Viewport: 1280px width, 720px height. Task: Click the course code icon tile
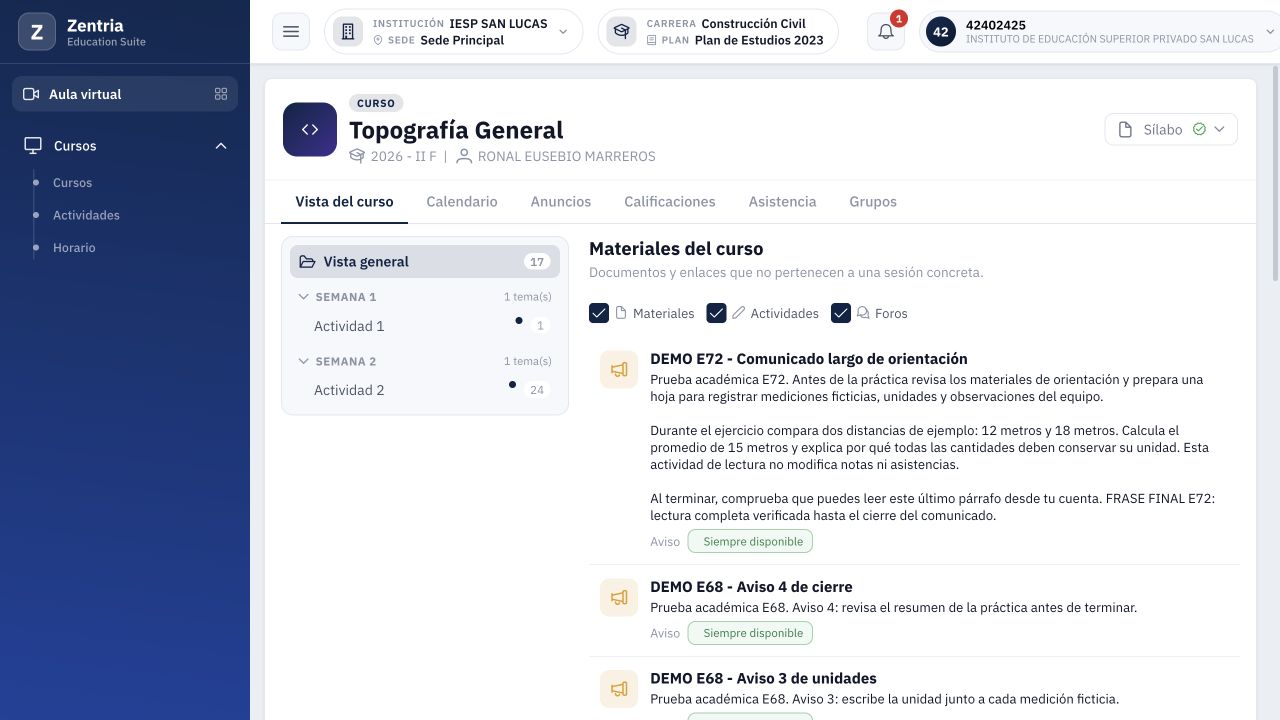pyautogui.click(x=310, y=130)
